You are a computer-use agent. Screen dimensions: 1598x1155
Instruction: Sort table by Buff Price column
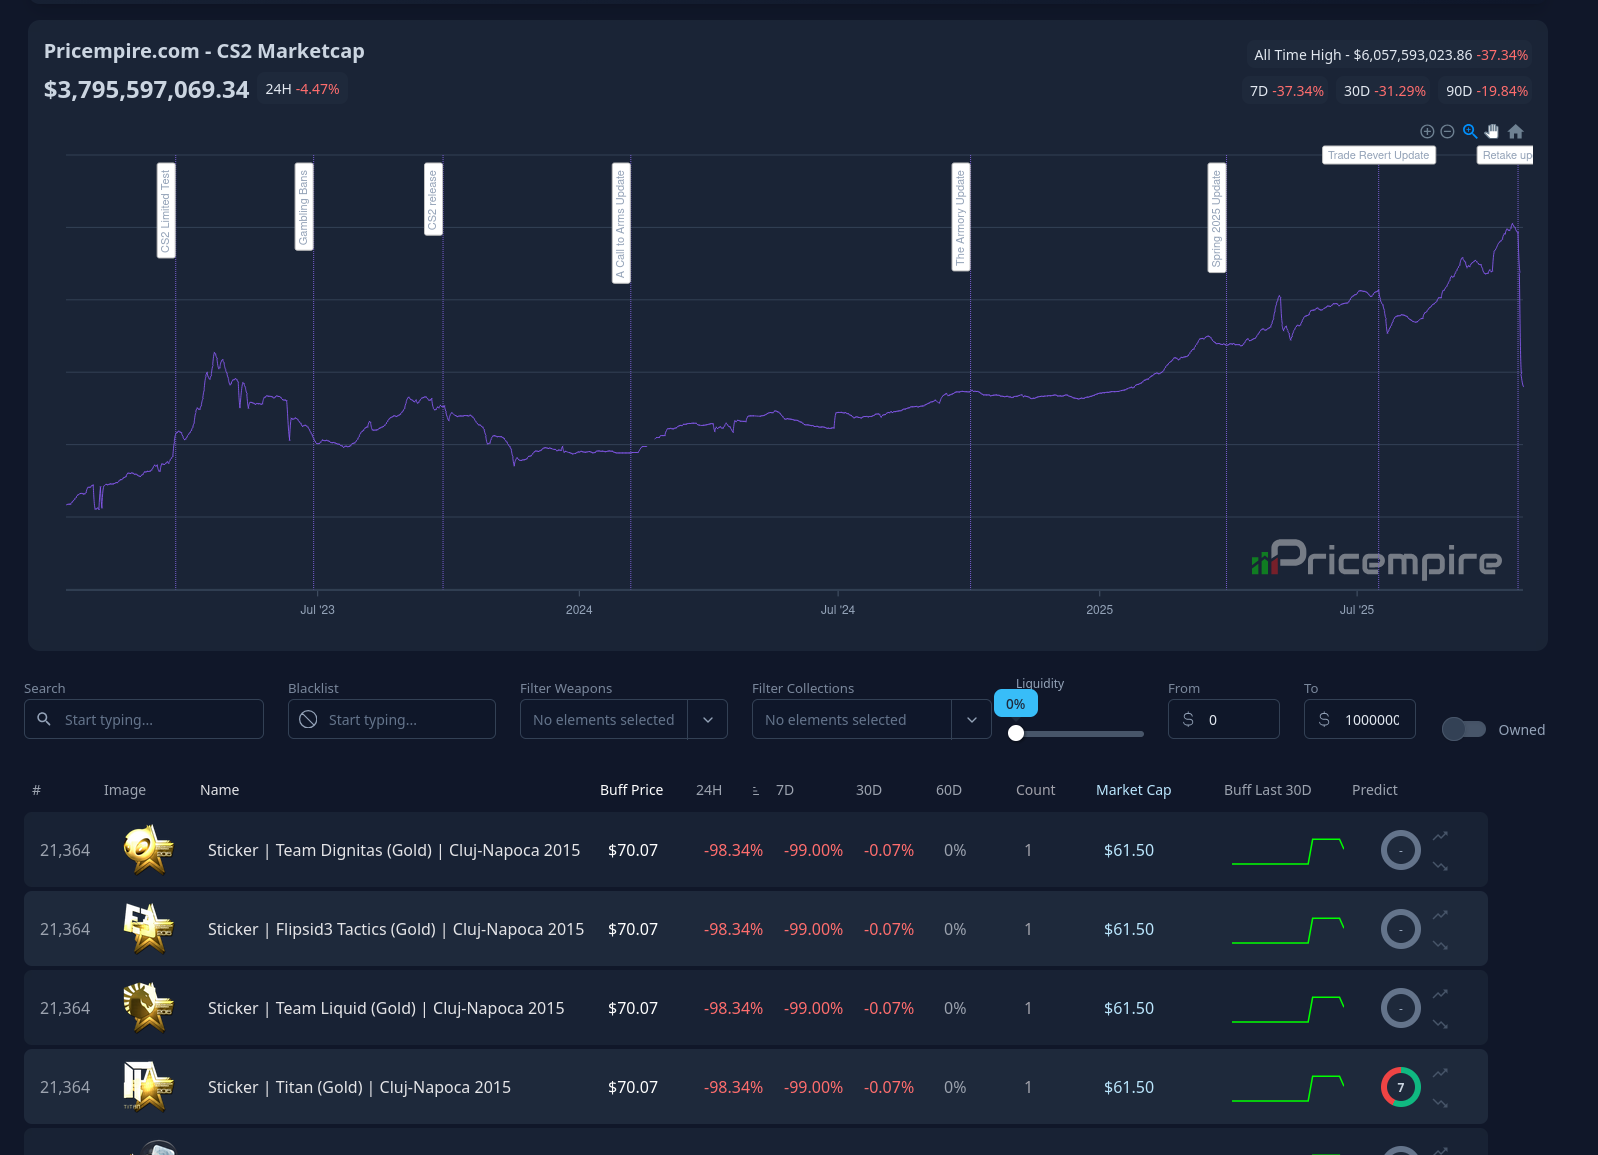tap(631, 790)
